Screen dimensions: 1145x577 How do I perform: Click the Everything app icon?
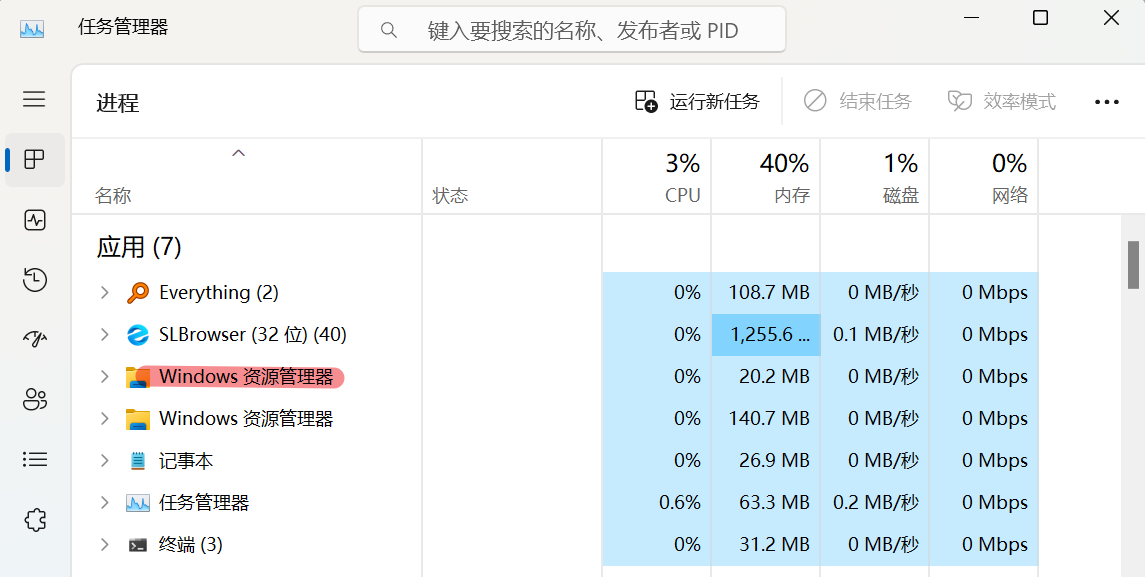(137, 293)
